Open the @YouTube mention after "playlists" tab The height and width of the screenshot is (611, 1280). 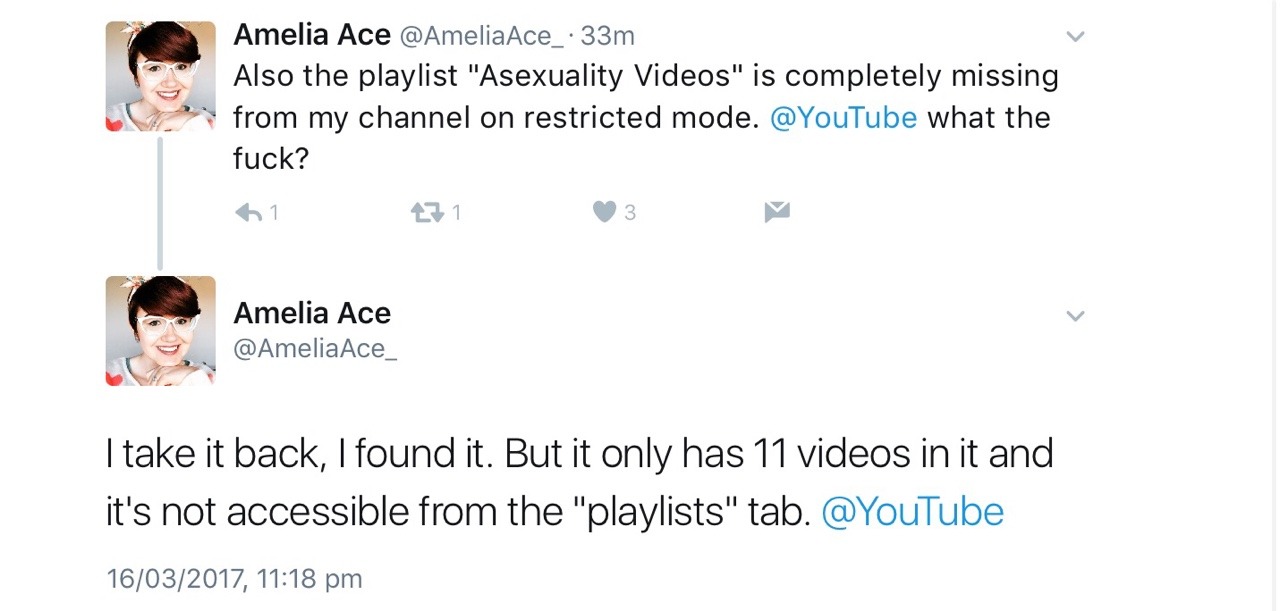coord(912,512)
